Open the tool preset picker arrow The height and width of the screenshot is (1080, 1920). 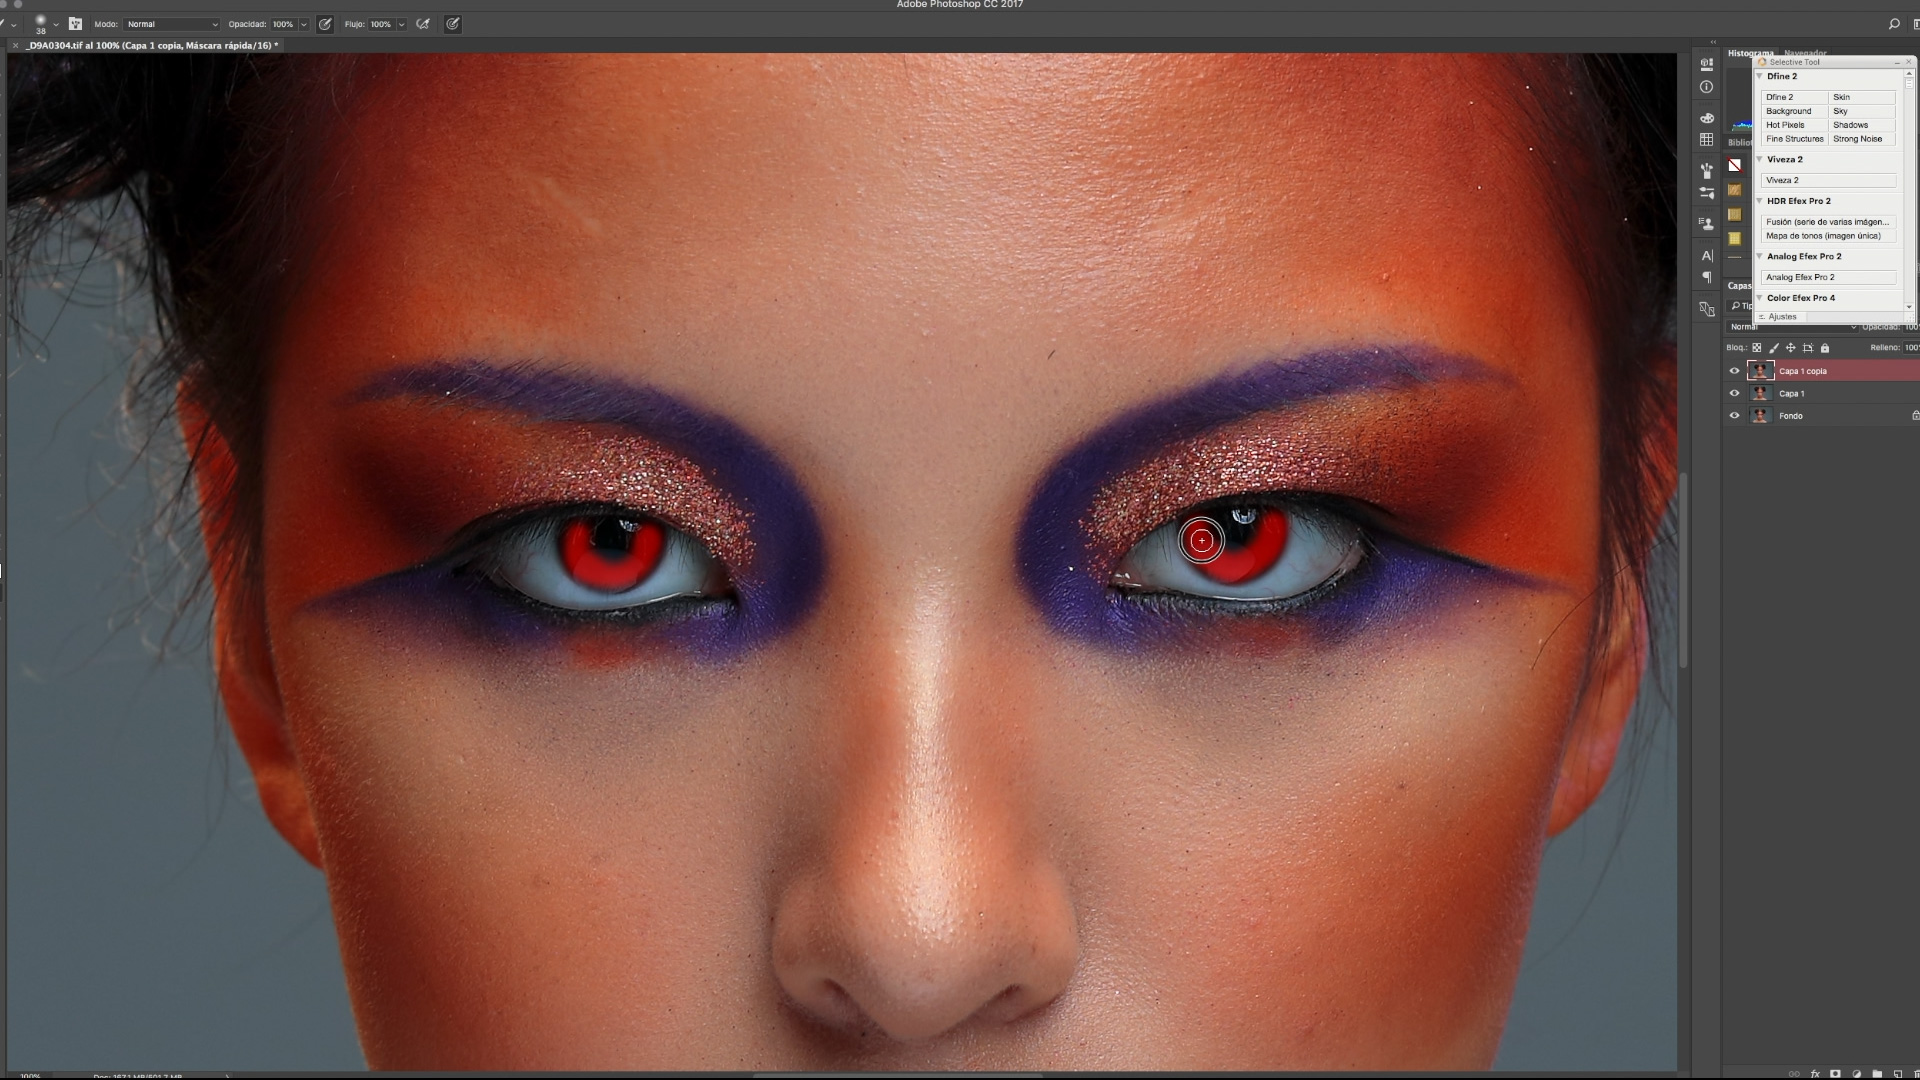tap(13, 24)
